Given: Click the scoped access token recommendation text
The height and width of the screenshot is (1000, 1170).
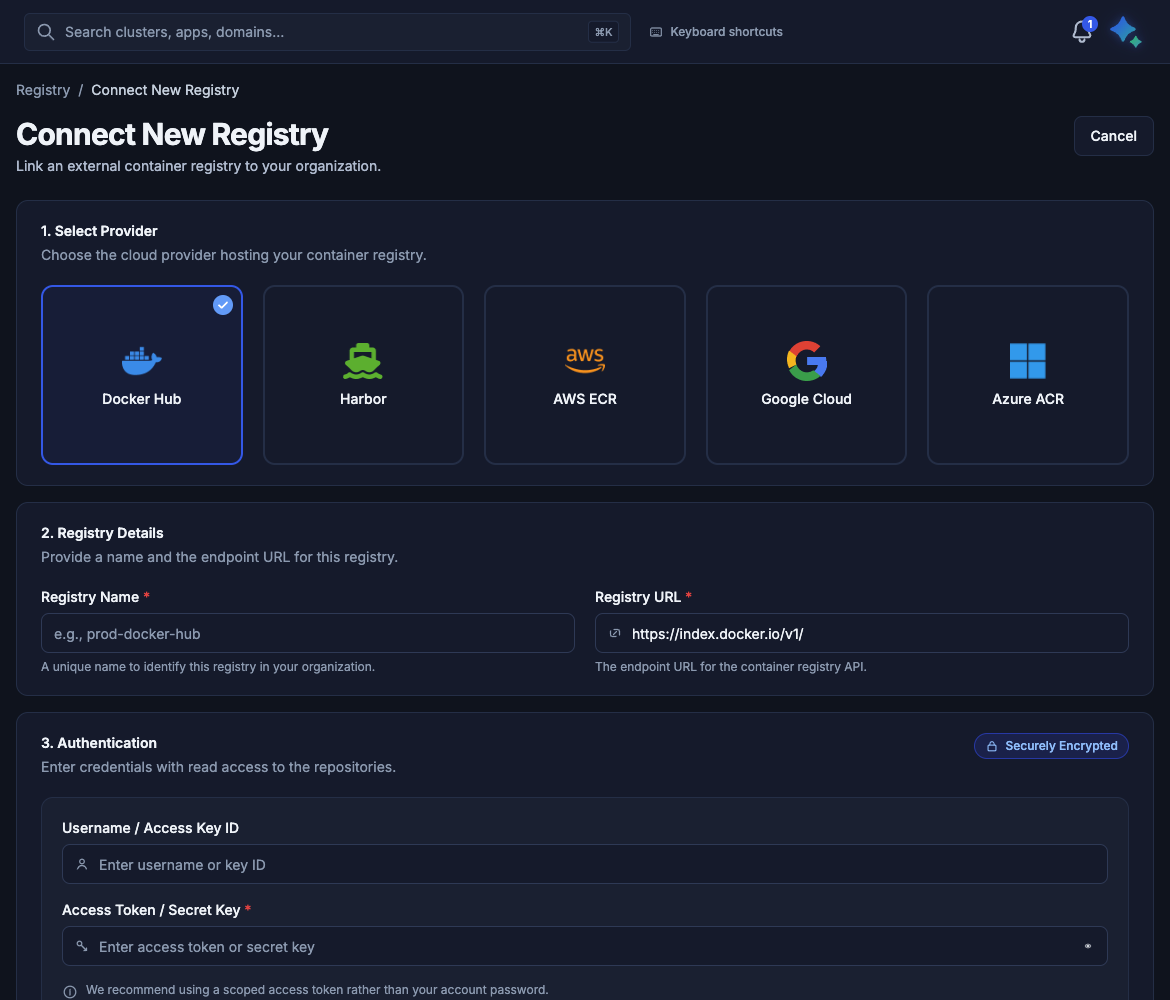Looking at the screenshot, I should click(x=317, y=990).
